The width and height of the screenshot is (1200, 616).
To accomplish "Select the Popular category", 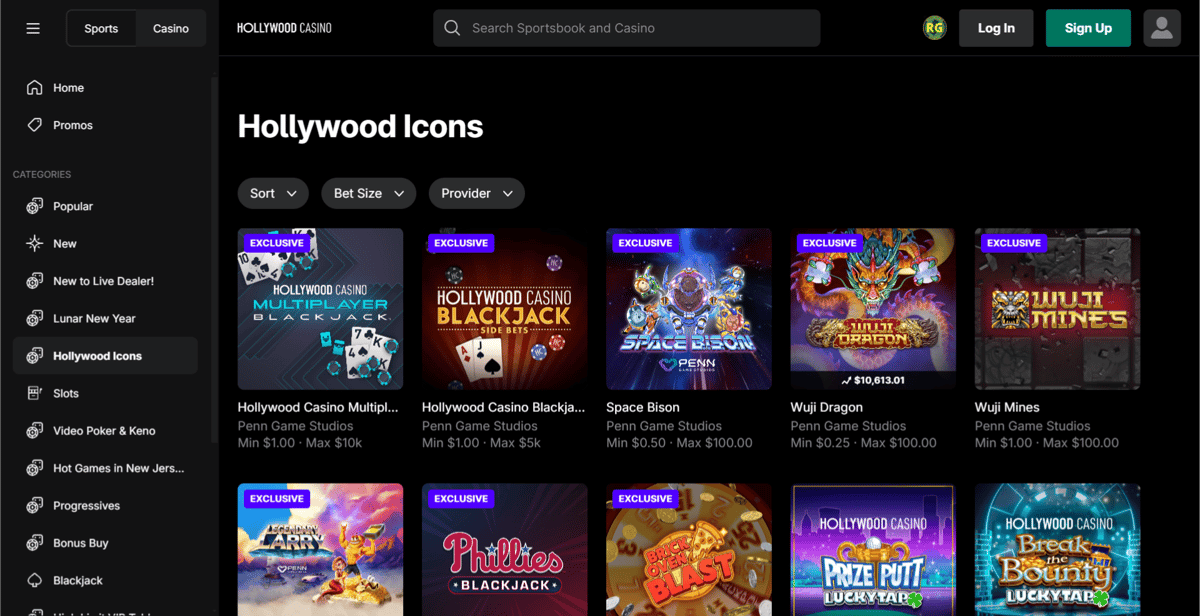I will click(x=105, y=206).
